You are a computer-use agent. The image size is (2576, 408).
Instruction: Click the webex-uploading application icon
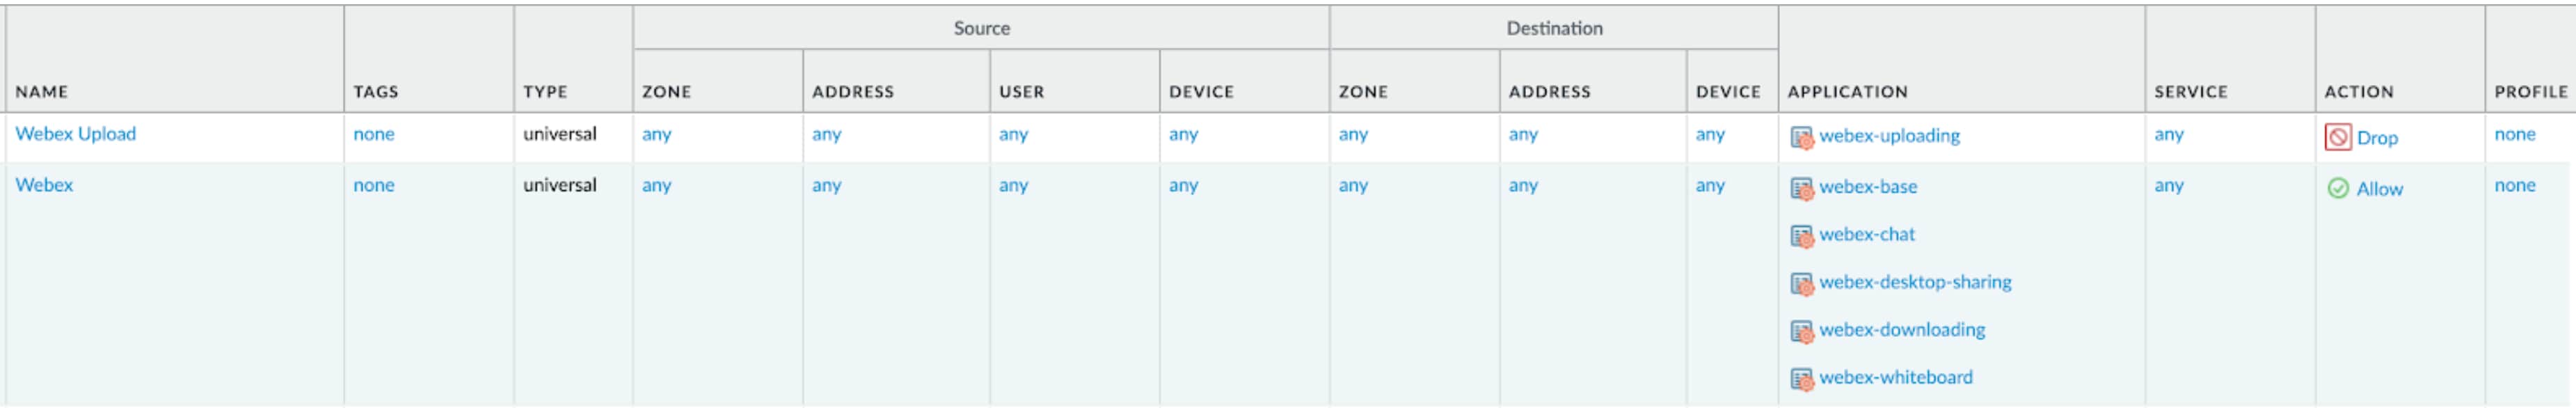point(1801,138)
